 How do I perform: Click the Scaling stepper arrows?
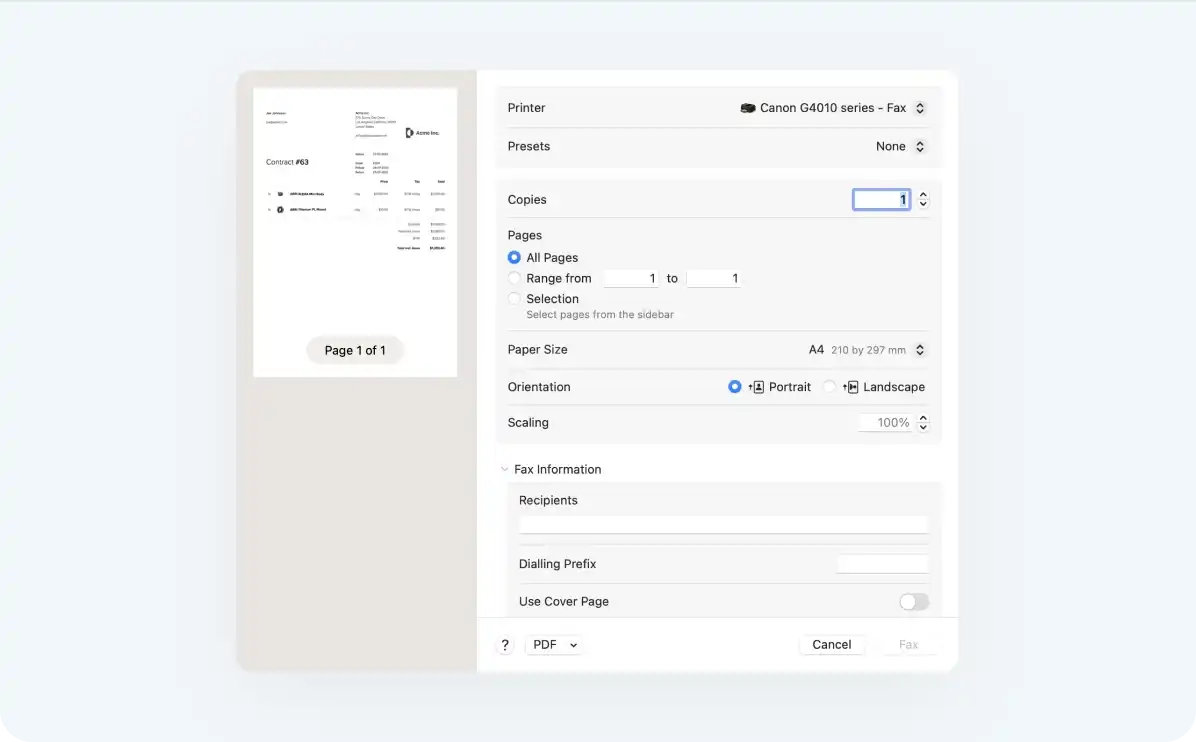922,422
